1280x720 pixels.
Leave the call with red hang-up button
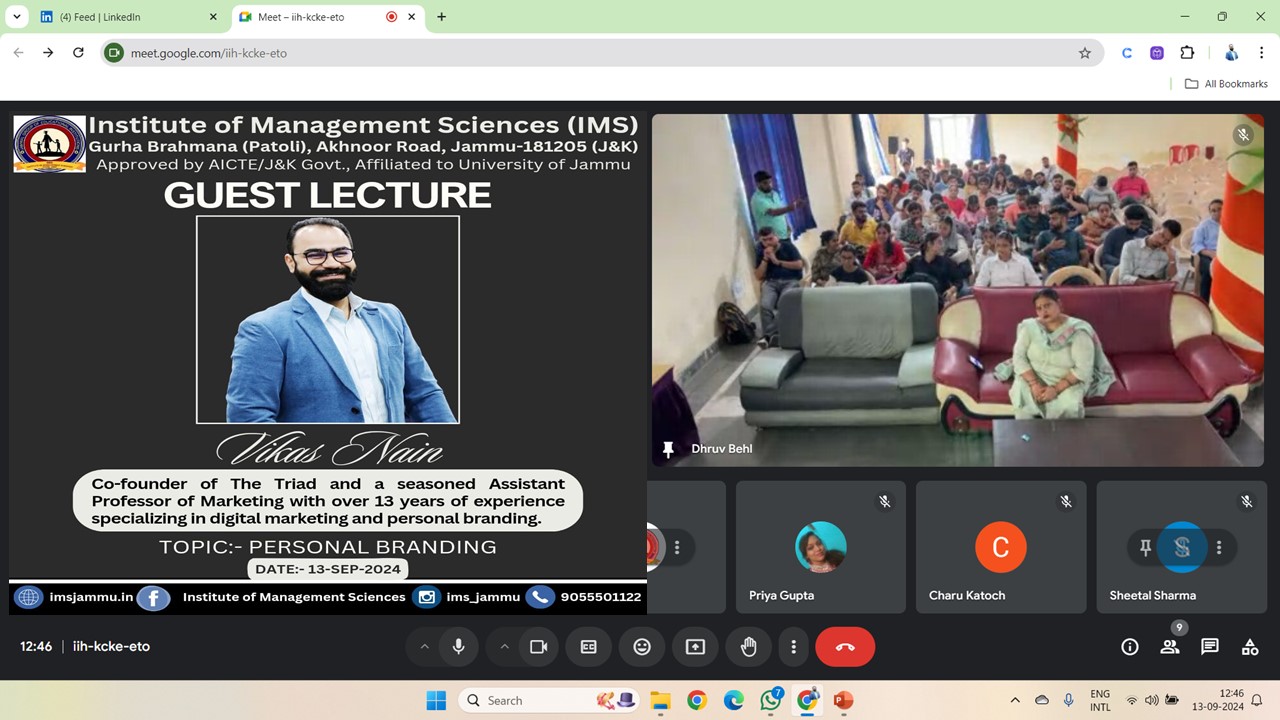[845, 647]
